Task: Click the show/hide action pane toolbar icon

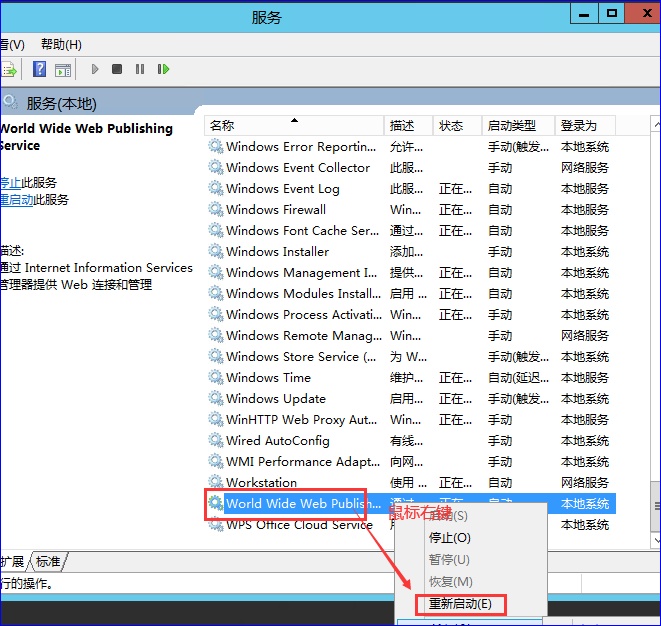Action: tap(63, 70)
